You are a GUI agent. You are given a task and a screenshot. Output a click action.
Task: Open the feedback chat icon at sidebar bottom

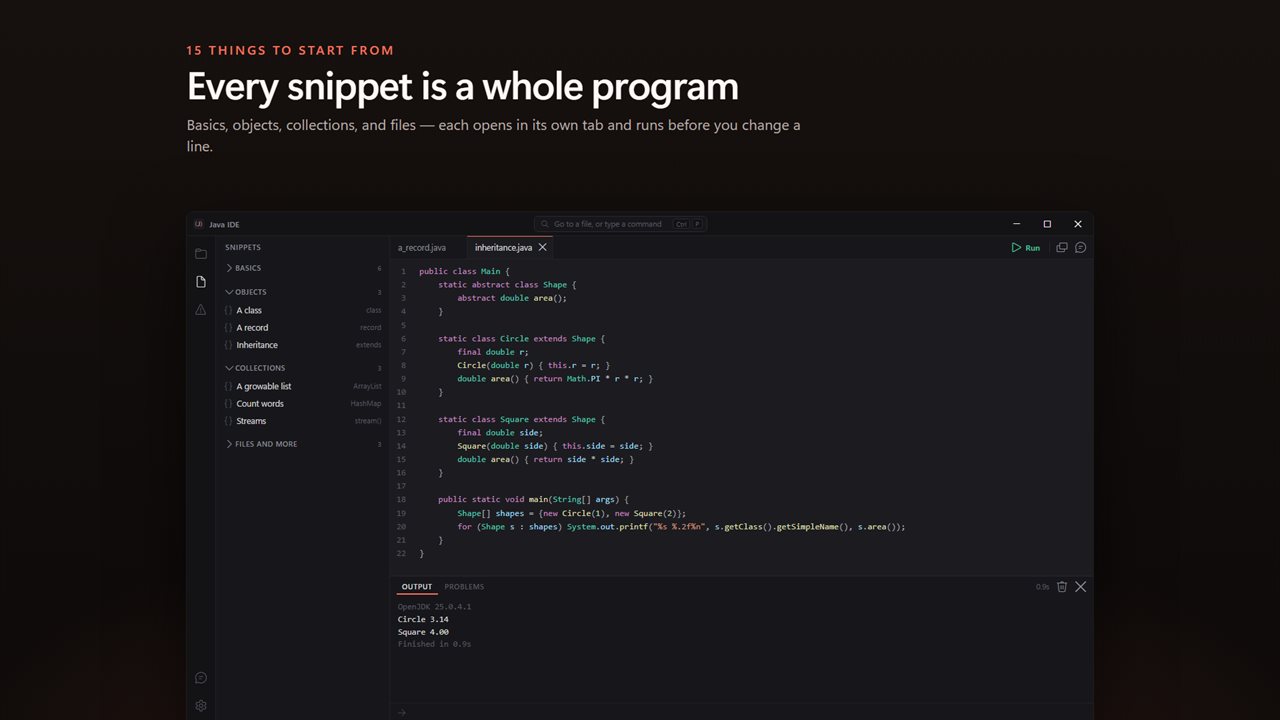[201, 678]
